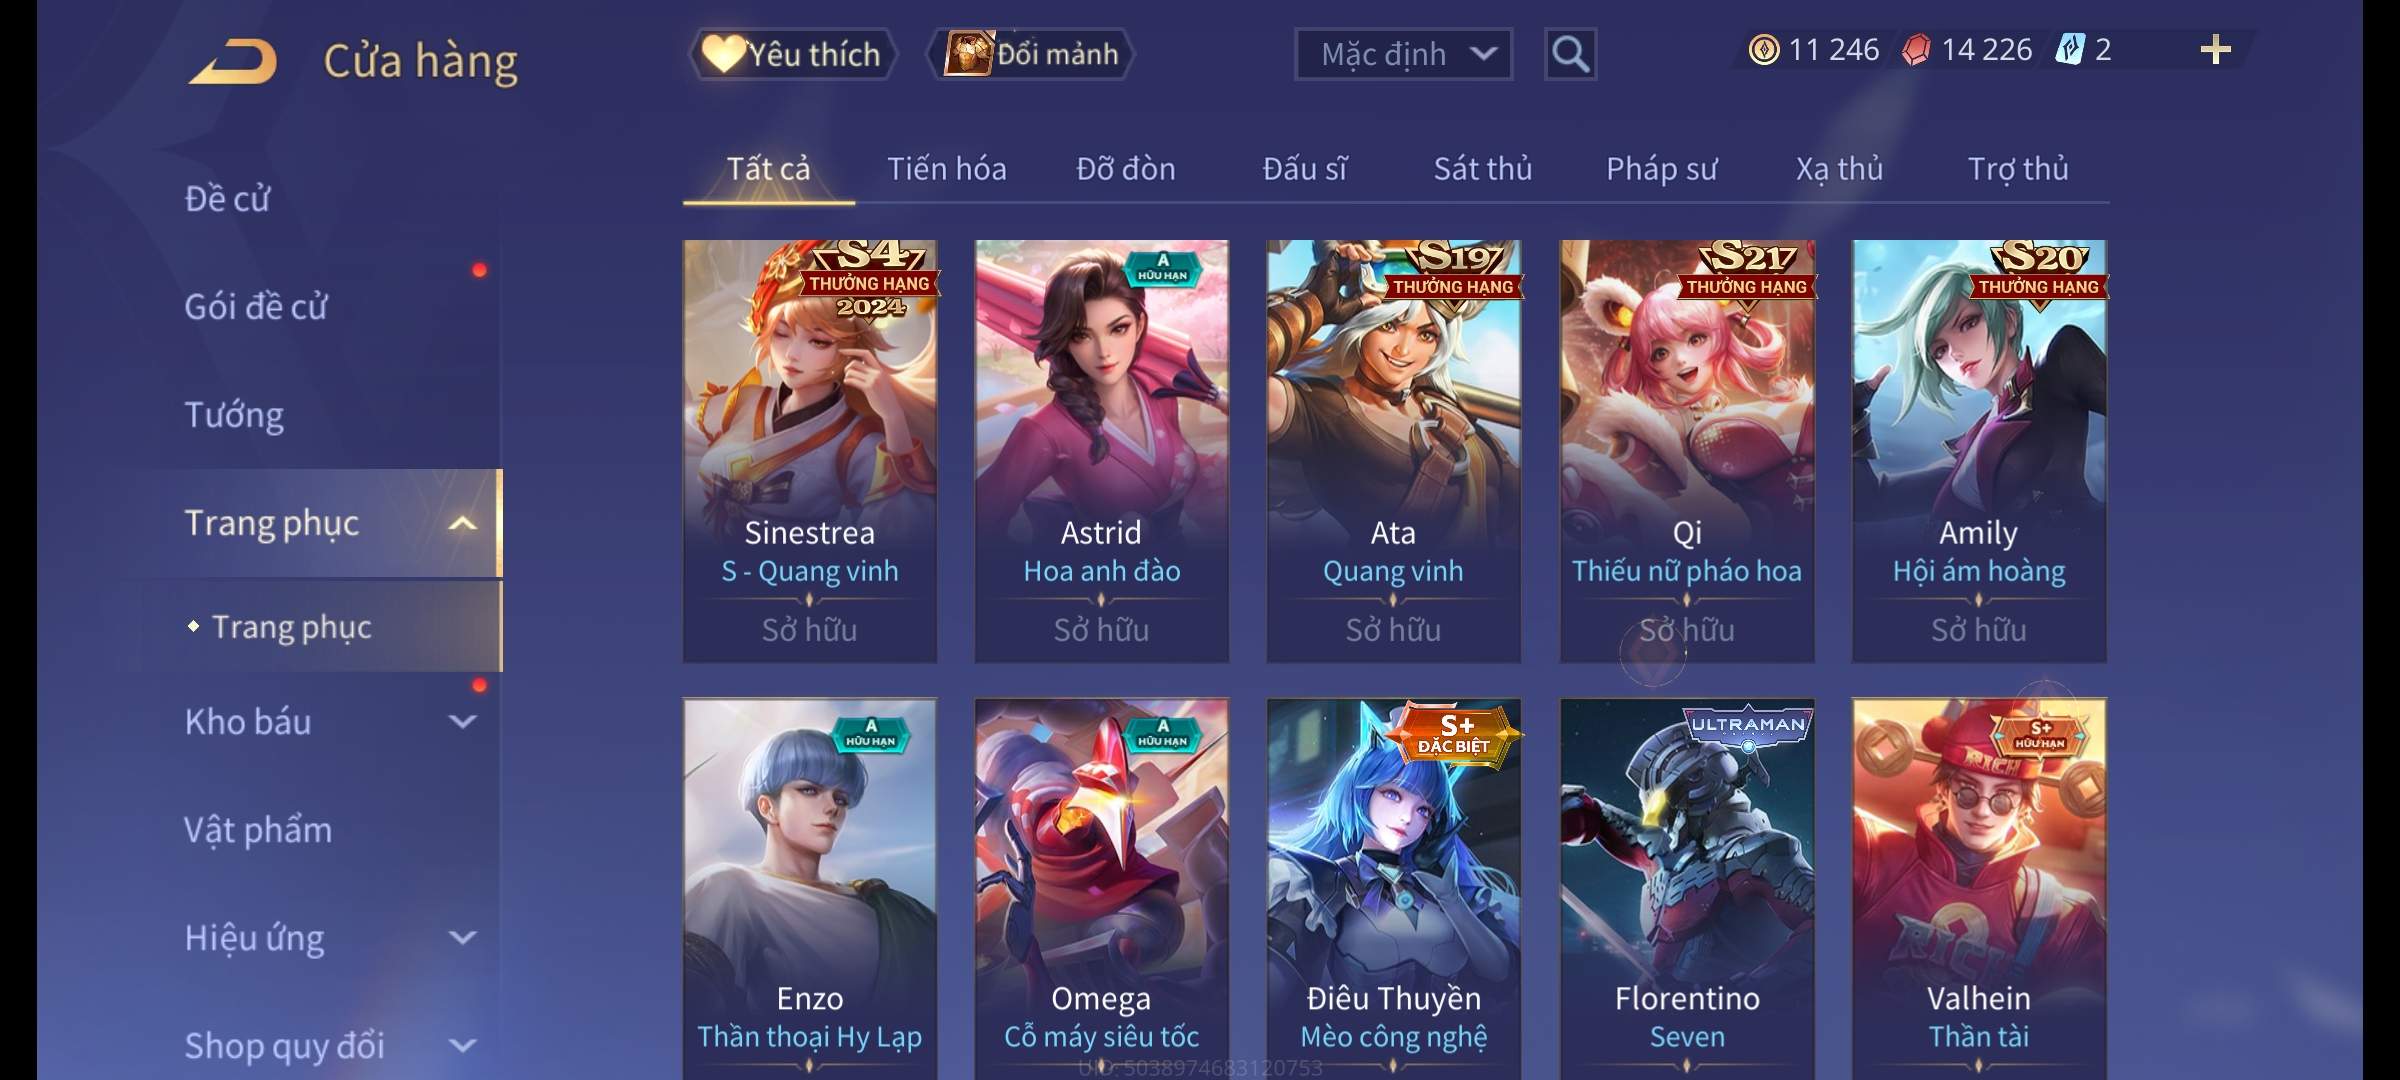Click the gold coin currency icon
This screenshot has height=1080, width=2400.
click(x=1764, y=50)
